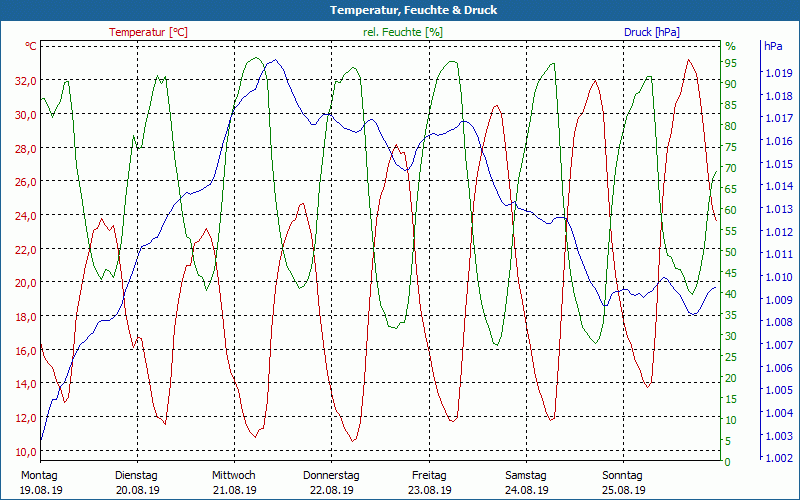The width and height of the screenshot is (800, 500).
Task: Click the green % unit label on the humidity axis
Action: (x=730, y=46)
